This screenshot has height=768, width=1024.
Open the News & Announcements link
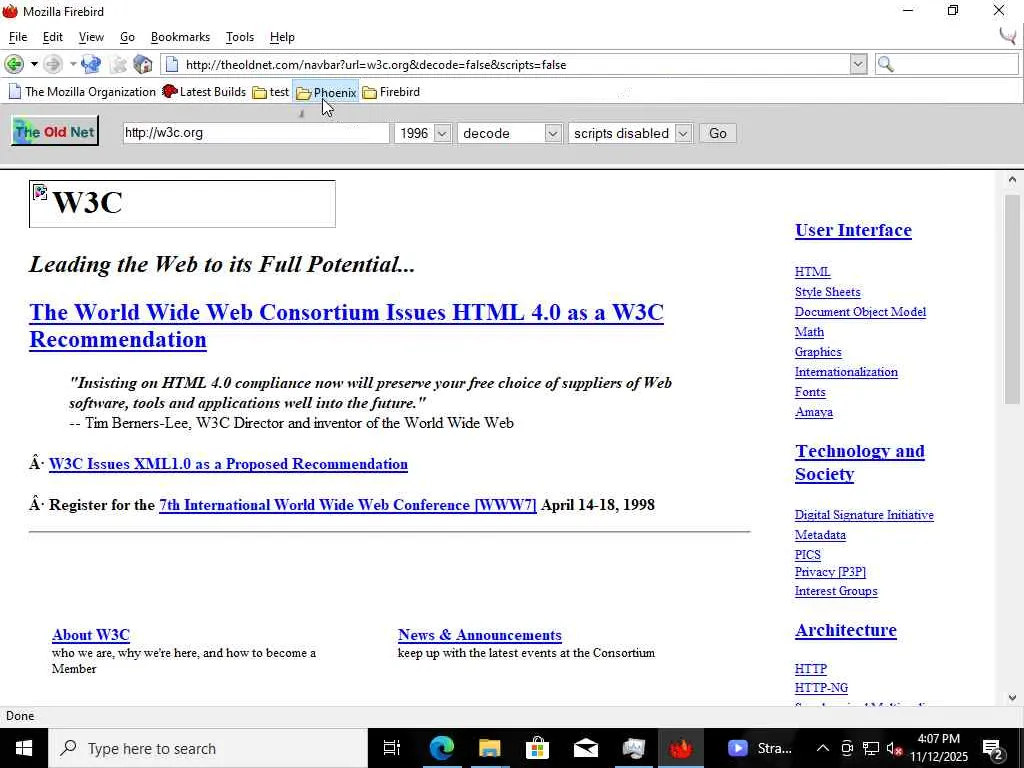tap(479, 635)
